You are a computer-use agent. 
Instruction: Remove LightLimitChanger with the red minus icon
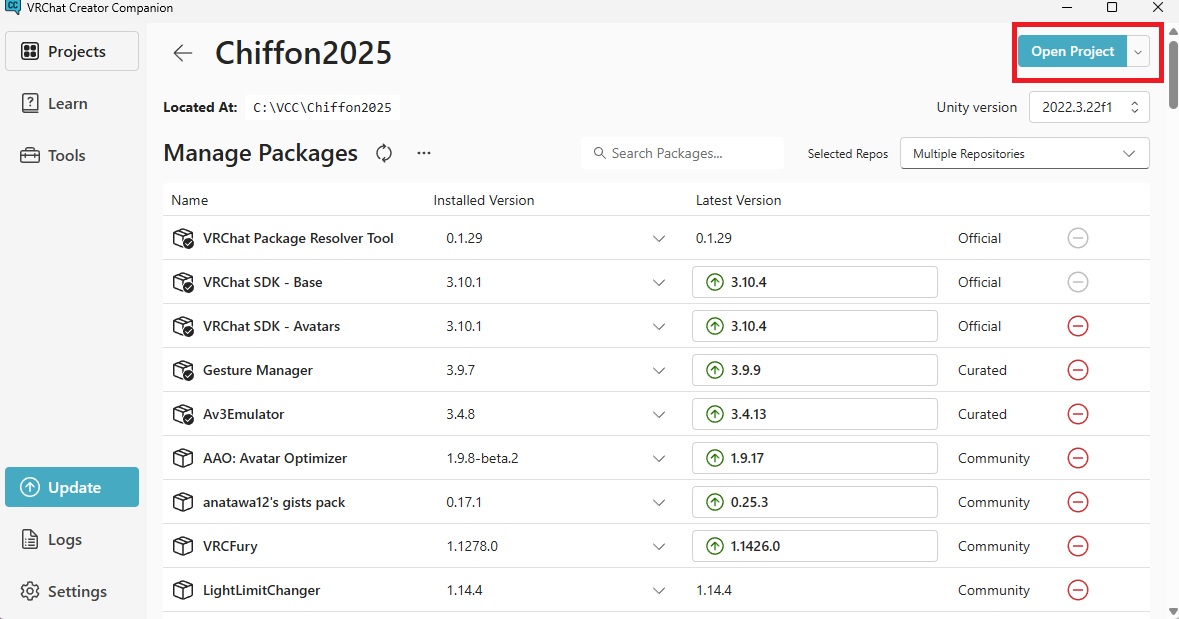point(1077,590)
